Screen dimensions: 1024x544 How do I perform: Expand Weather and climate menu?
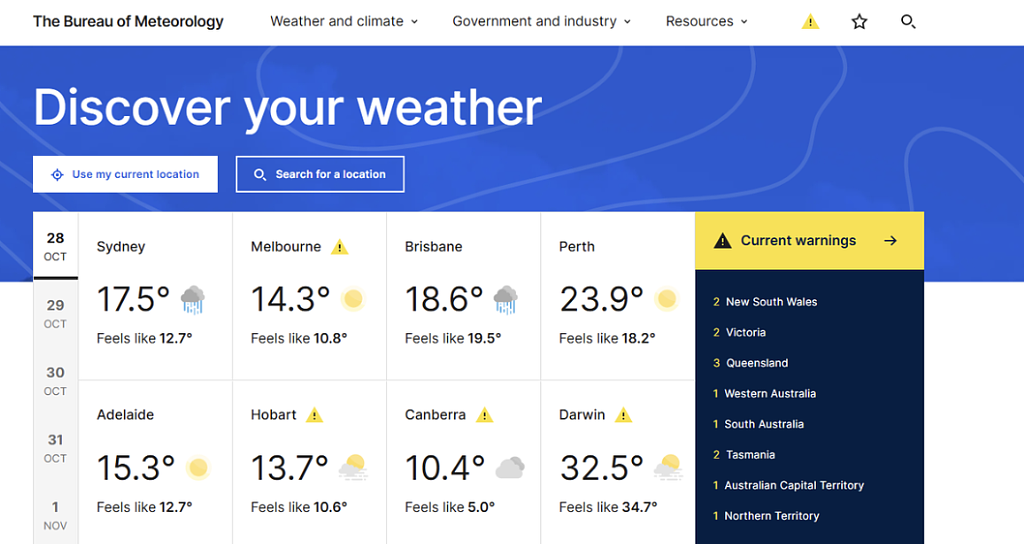[344, 22]
